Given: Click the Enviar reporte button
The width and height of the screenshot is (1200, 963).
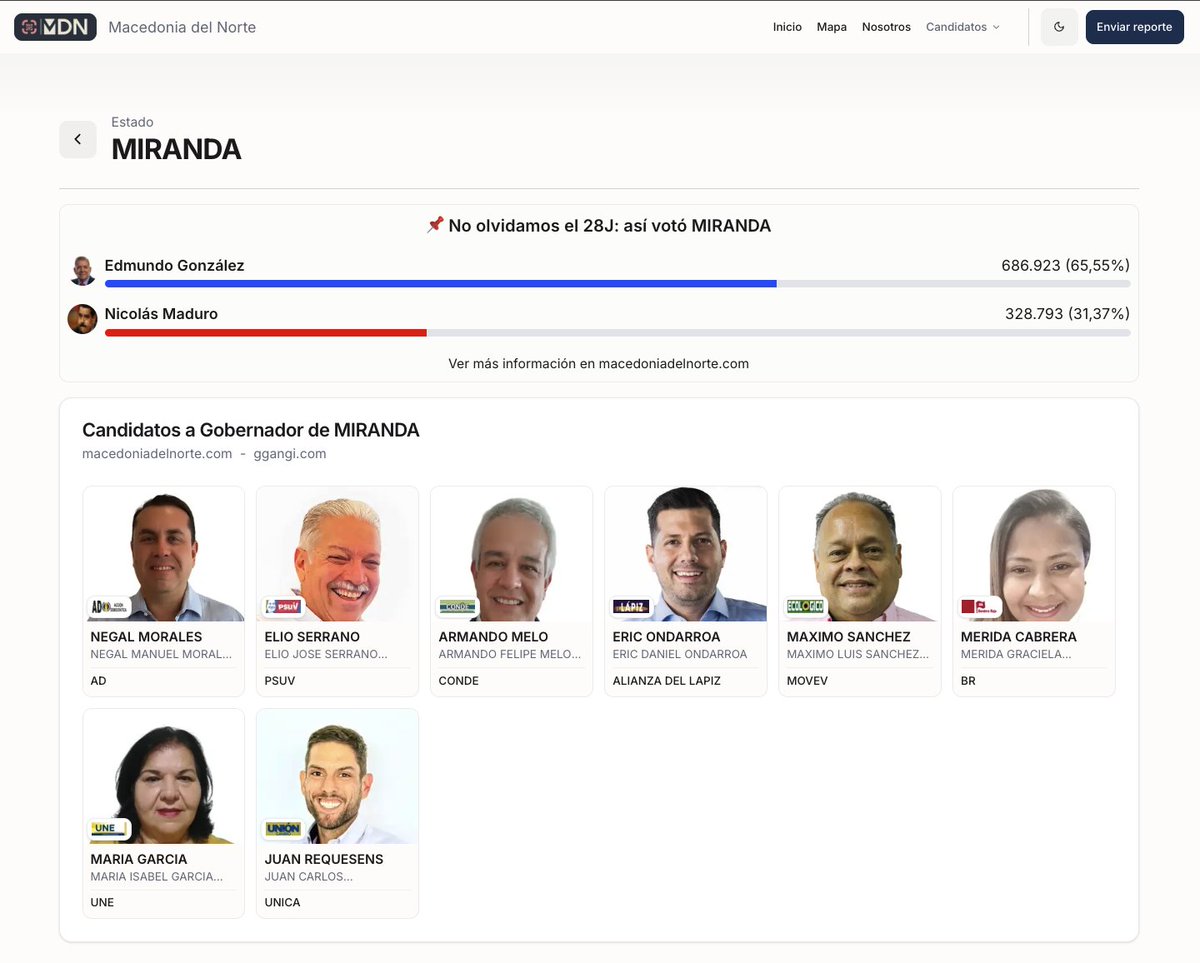Looking at the screenshot, I should (1134, 27).
